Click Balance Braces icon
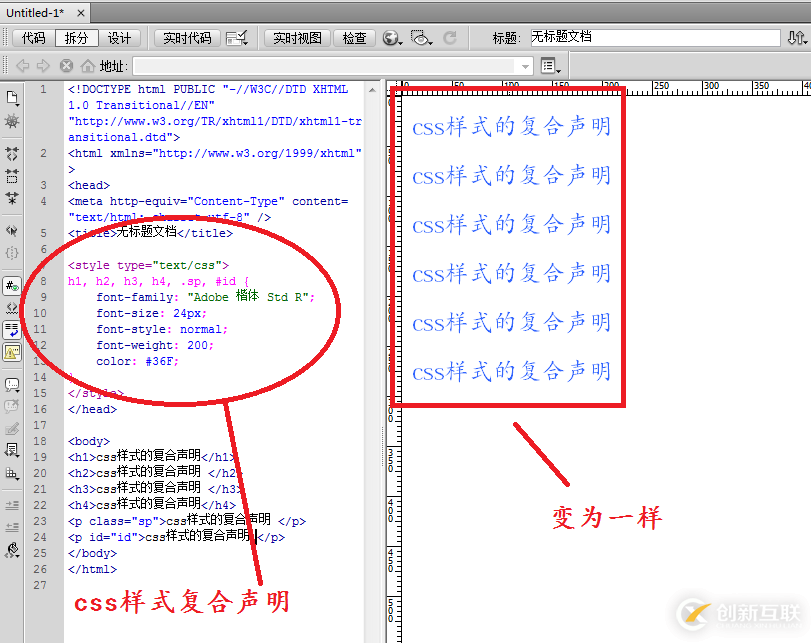The height and width of the screenshot is (643, 811). (12, 253)
